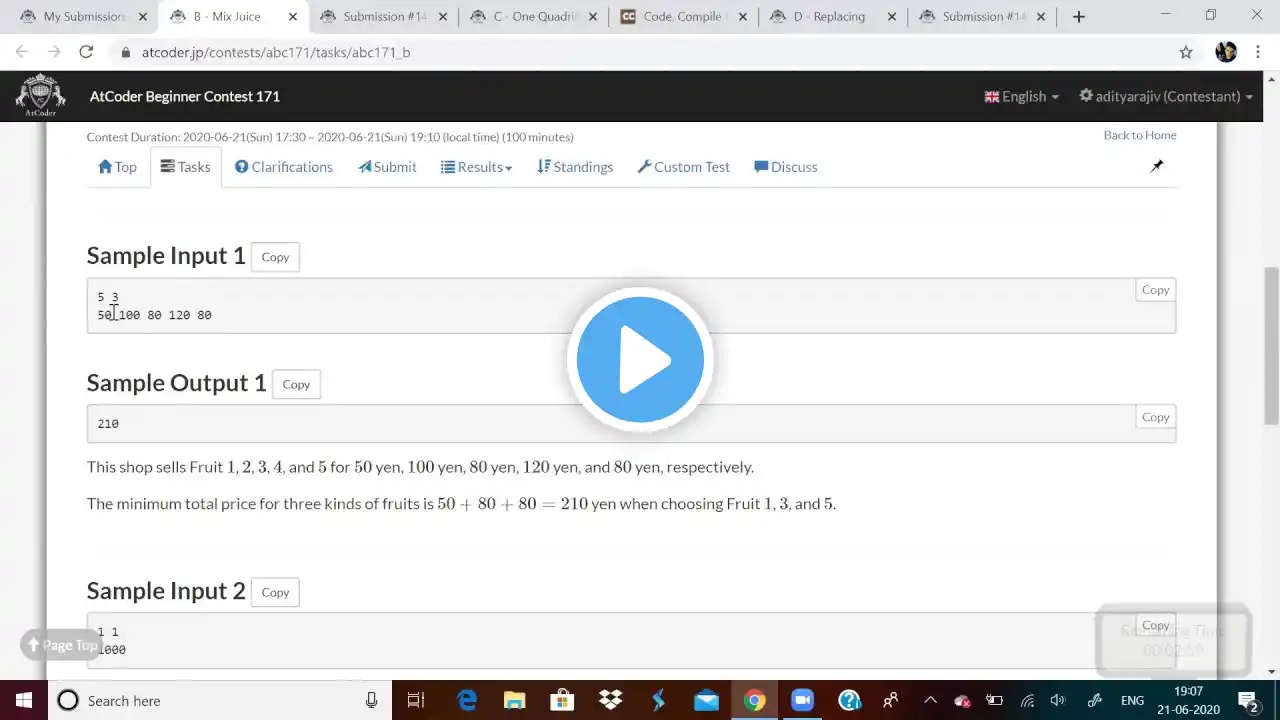
Task: Click the pin icon in nav bar
Action: point(1157,166)
